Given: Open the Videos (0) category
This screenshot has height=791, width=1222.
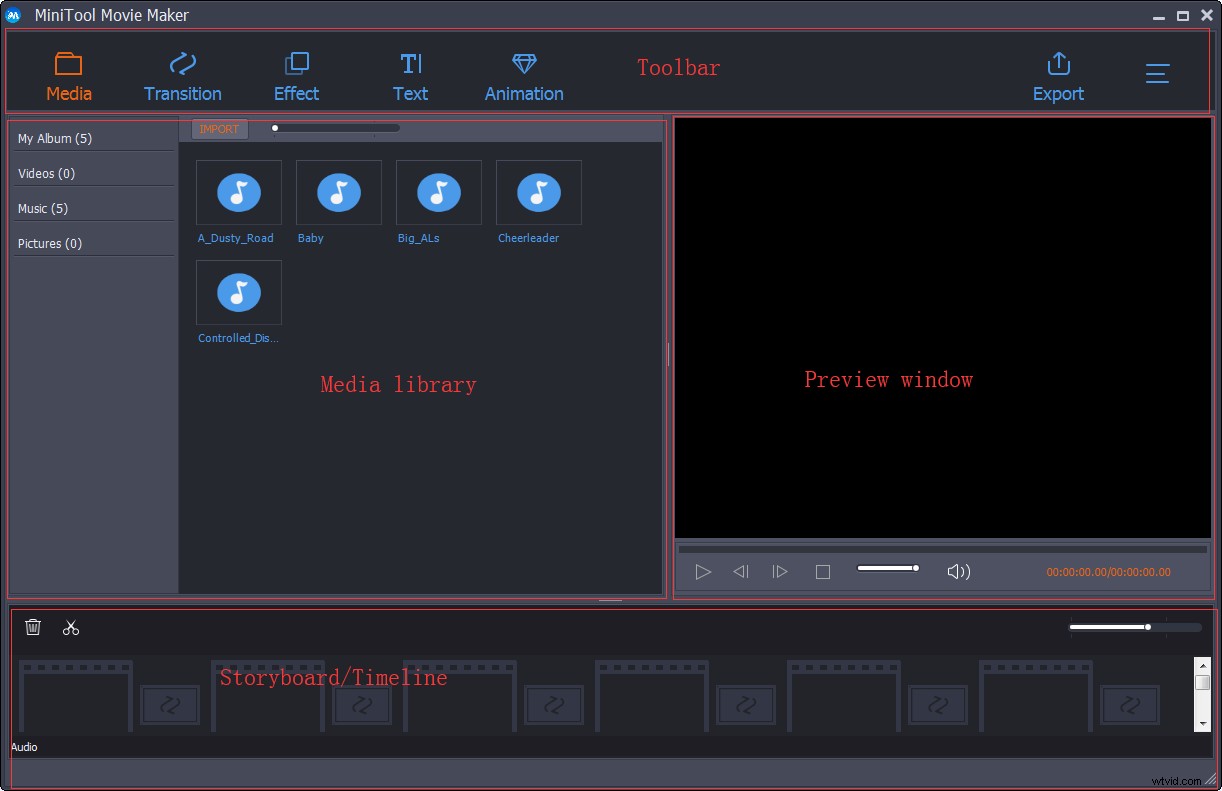Looking at the screenshot, I should coord(46,173).
